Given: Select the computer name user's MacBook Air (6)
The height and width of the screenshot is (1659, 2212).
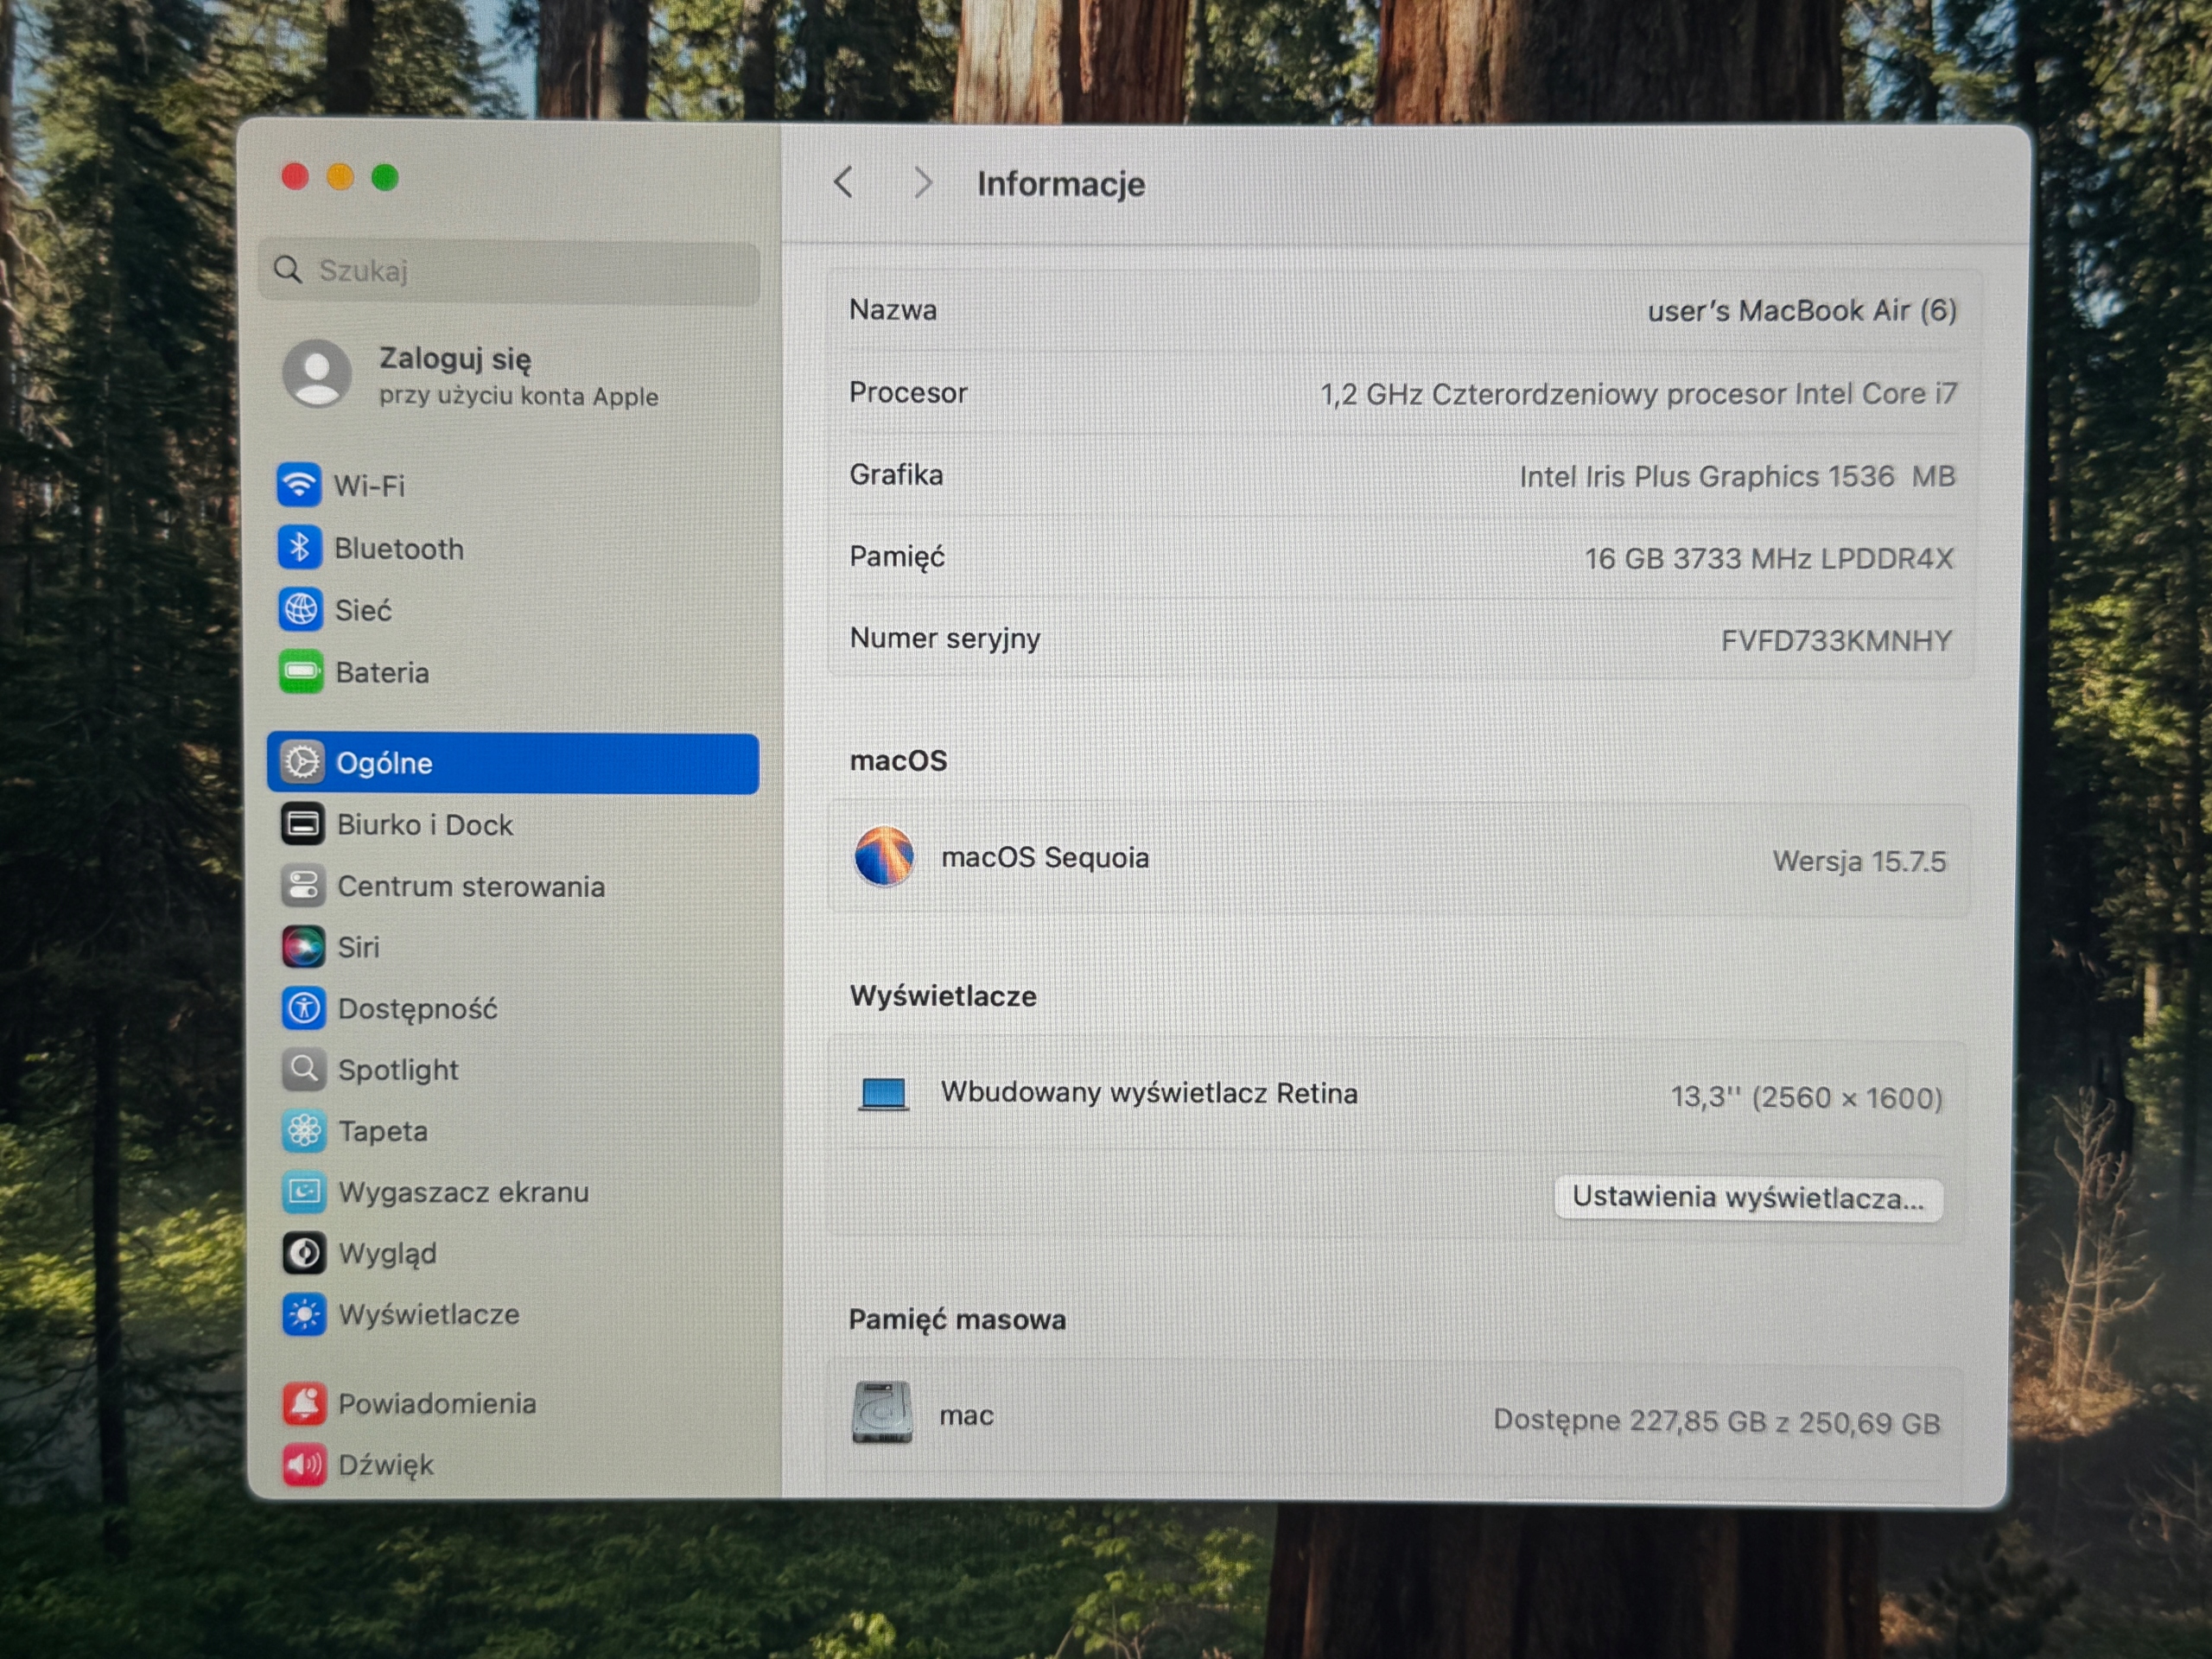Looking at the screenshot, I should click(1802, 311).
